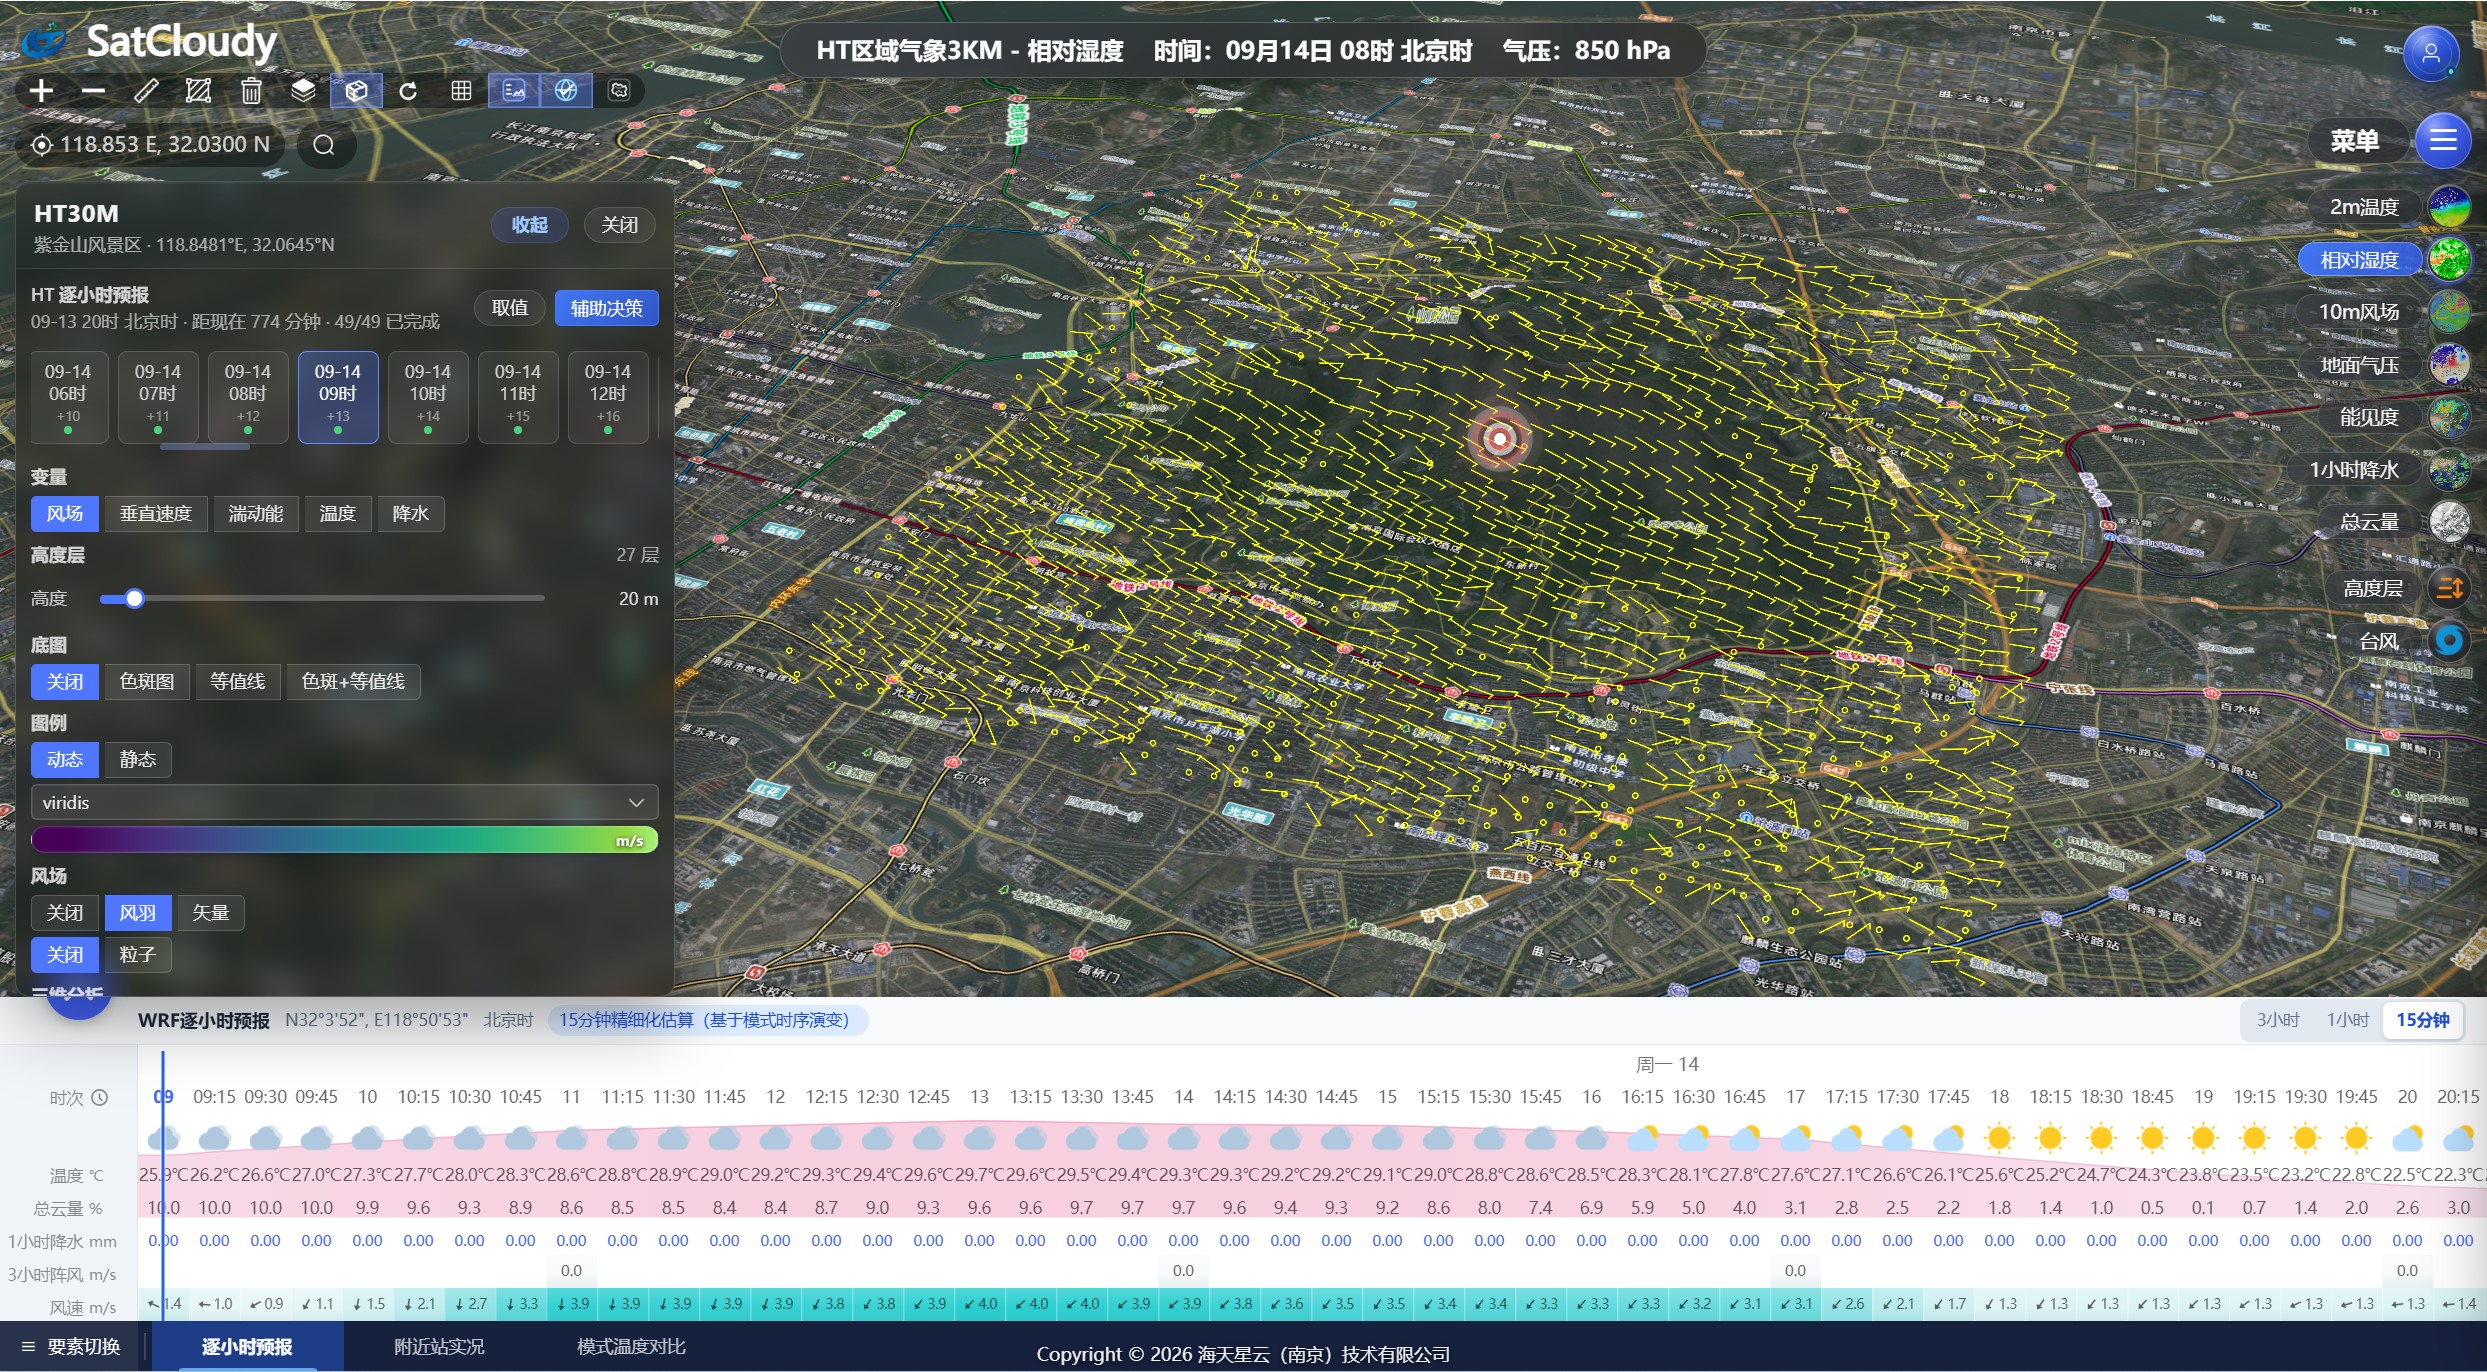This screenshot has width=2487, height=1372.
Task: Click the SatCloudy logo icon
Action: point(45,42)
